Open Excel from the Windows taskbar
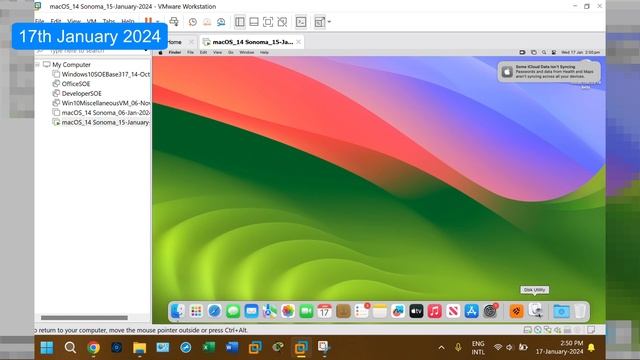The image size is (640, 360). [x=209, y=348]
